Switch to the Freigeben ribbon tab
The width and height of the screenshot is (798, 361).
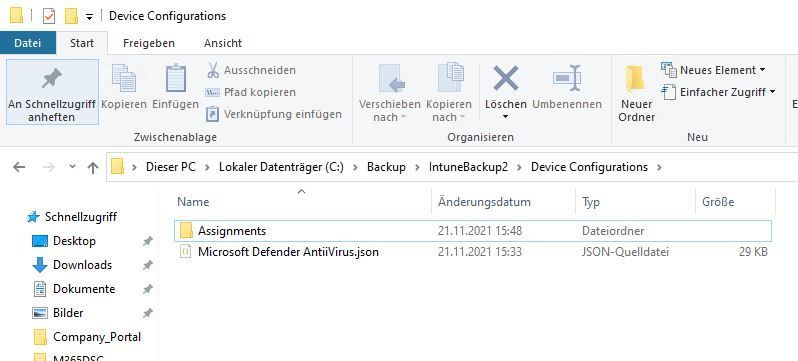click(x=149, y=43)
